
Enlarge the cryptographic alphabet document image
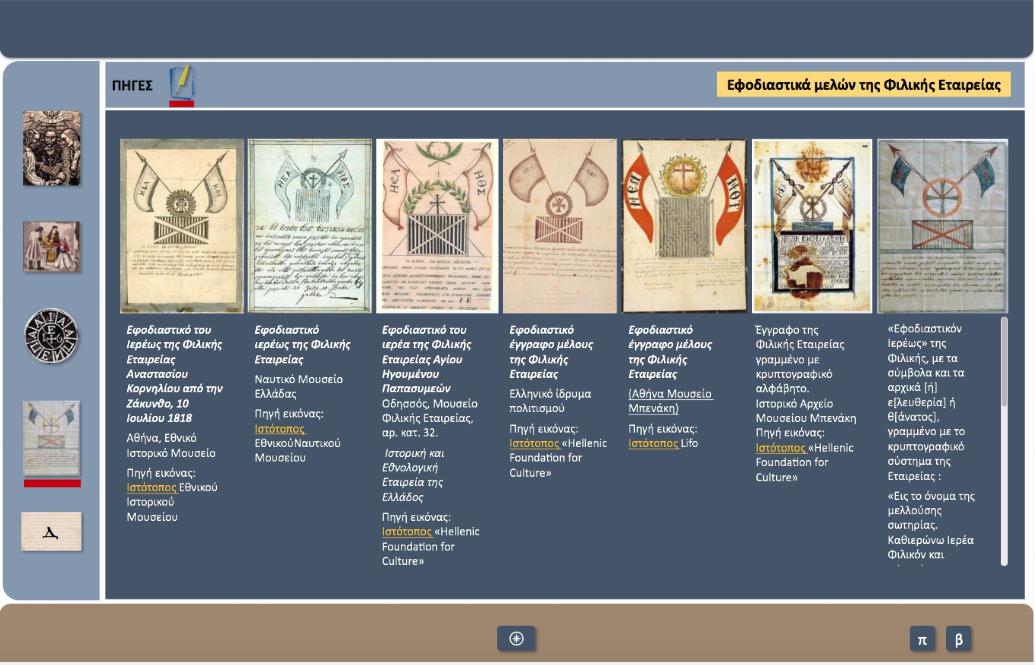pyautogui.click(x=812, y=225)
